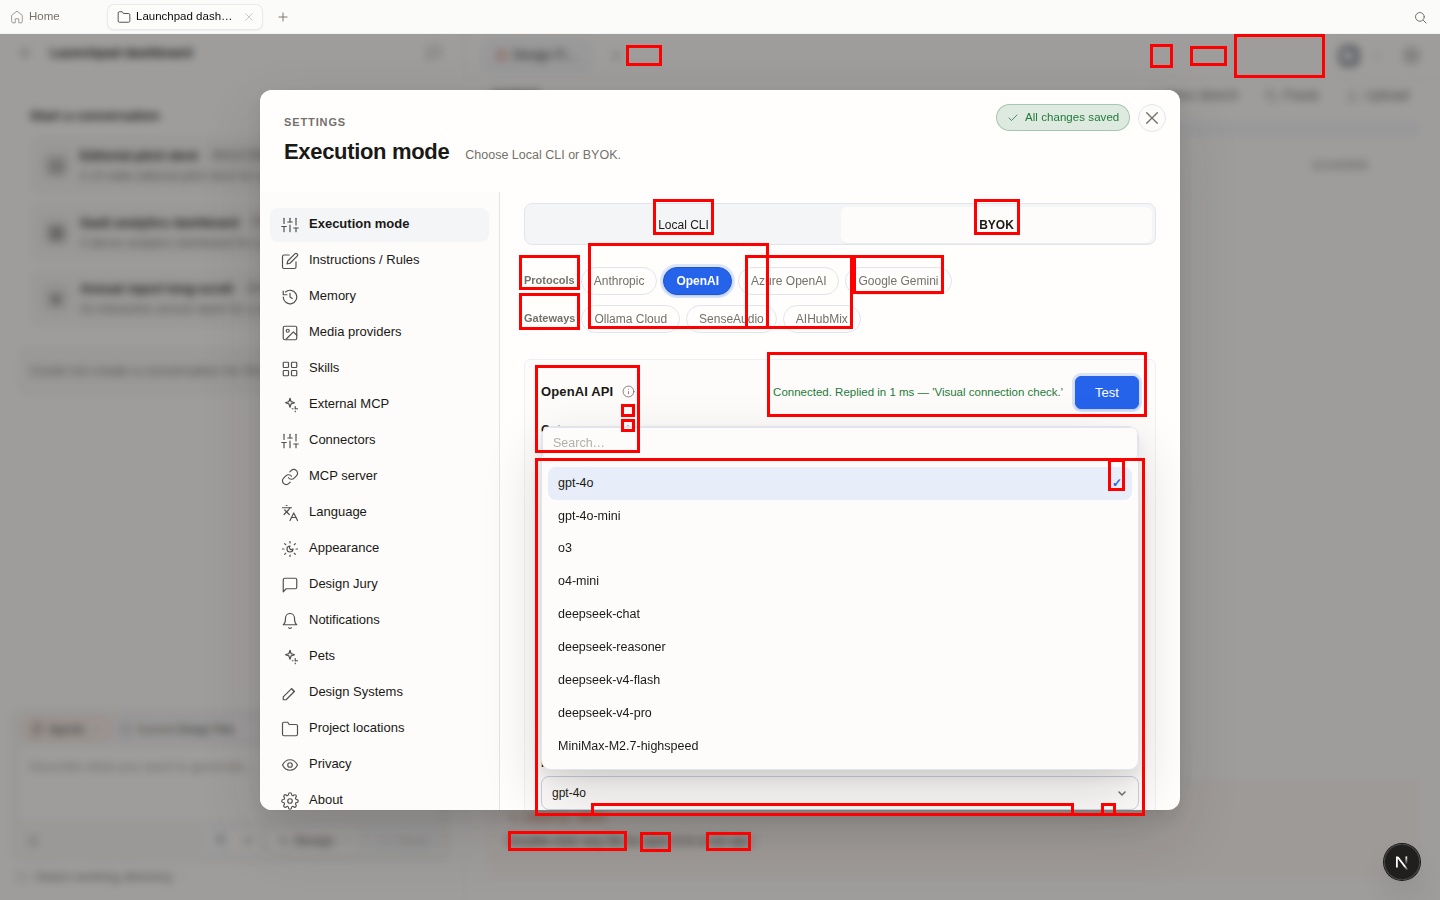Click the magnifier search icon in the tab bar

(x=1420, y=17)
